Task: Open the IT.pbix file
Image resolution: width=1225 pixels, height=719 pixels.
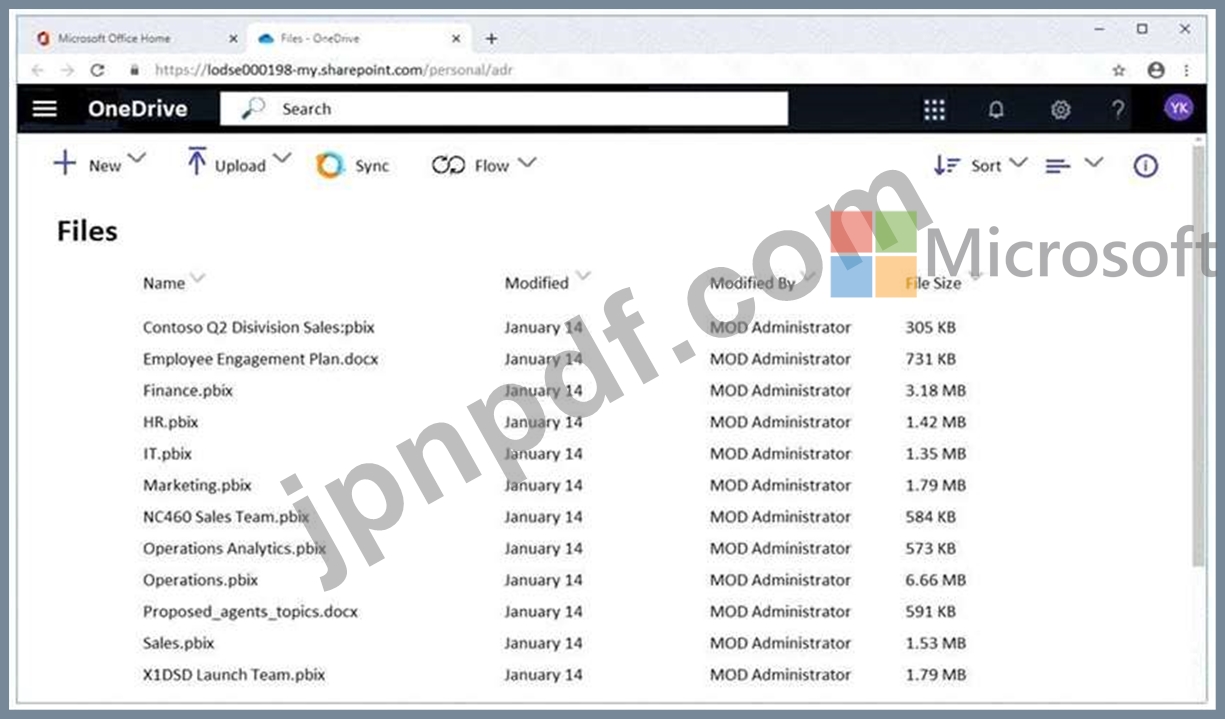Action: click(x=167, y=454)
